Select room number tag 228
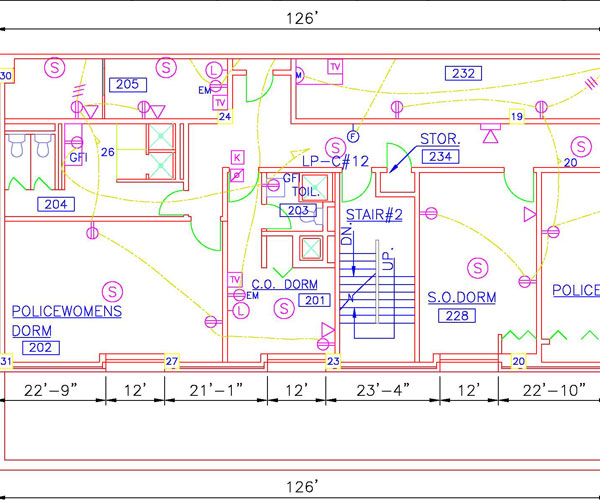The height and width of the screenshot is (500, 600). [x=457, y=316]
